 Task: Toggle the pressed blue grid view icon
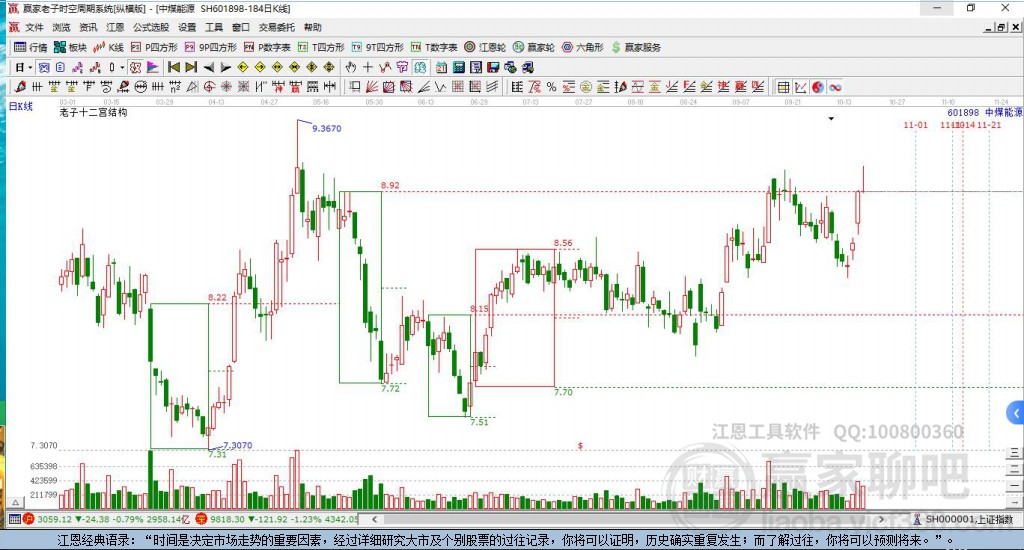click(44, 67)
